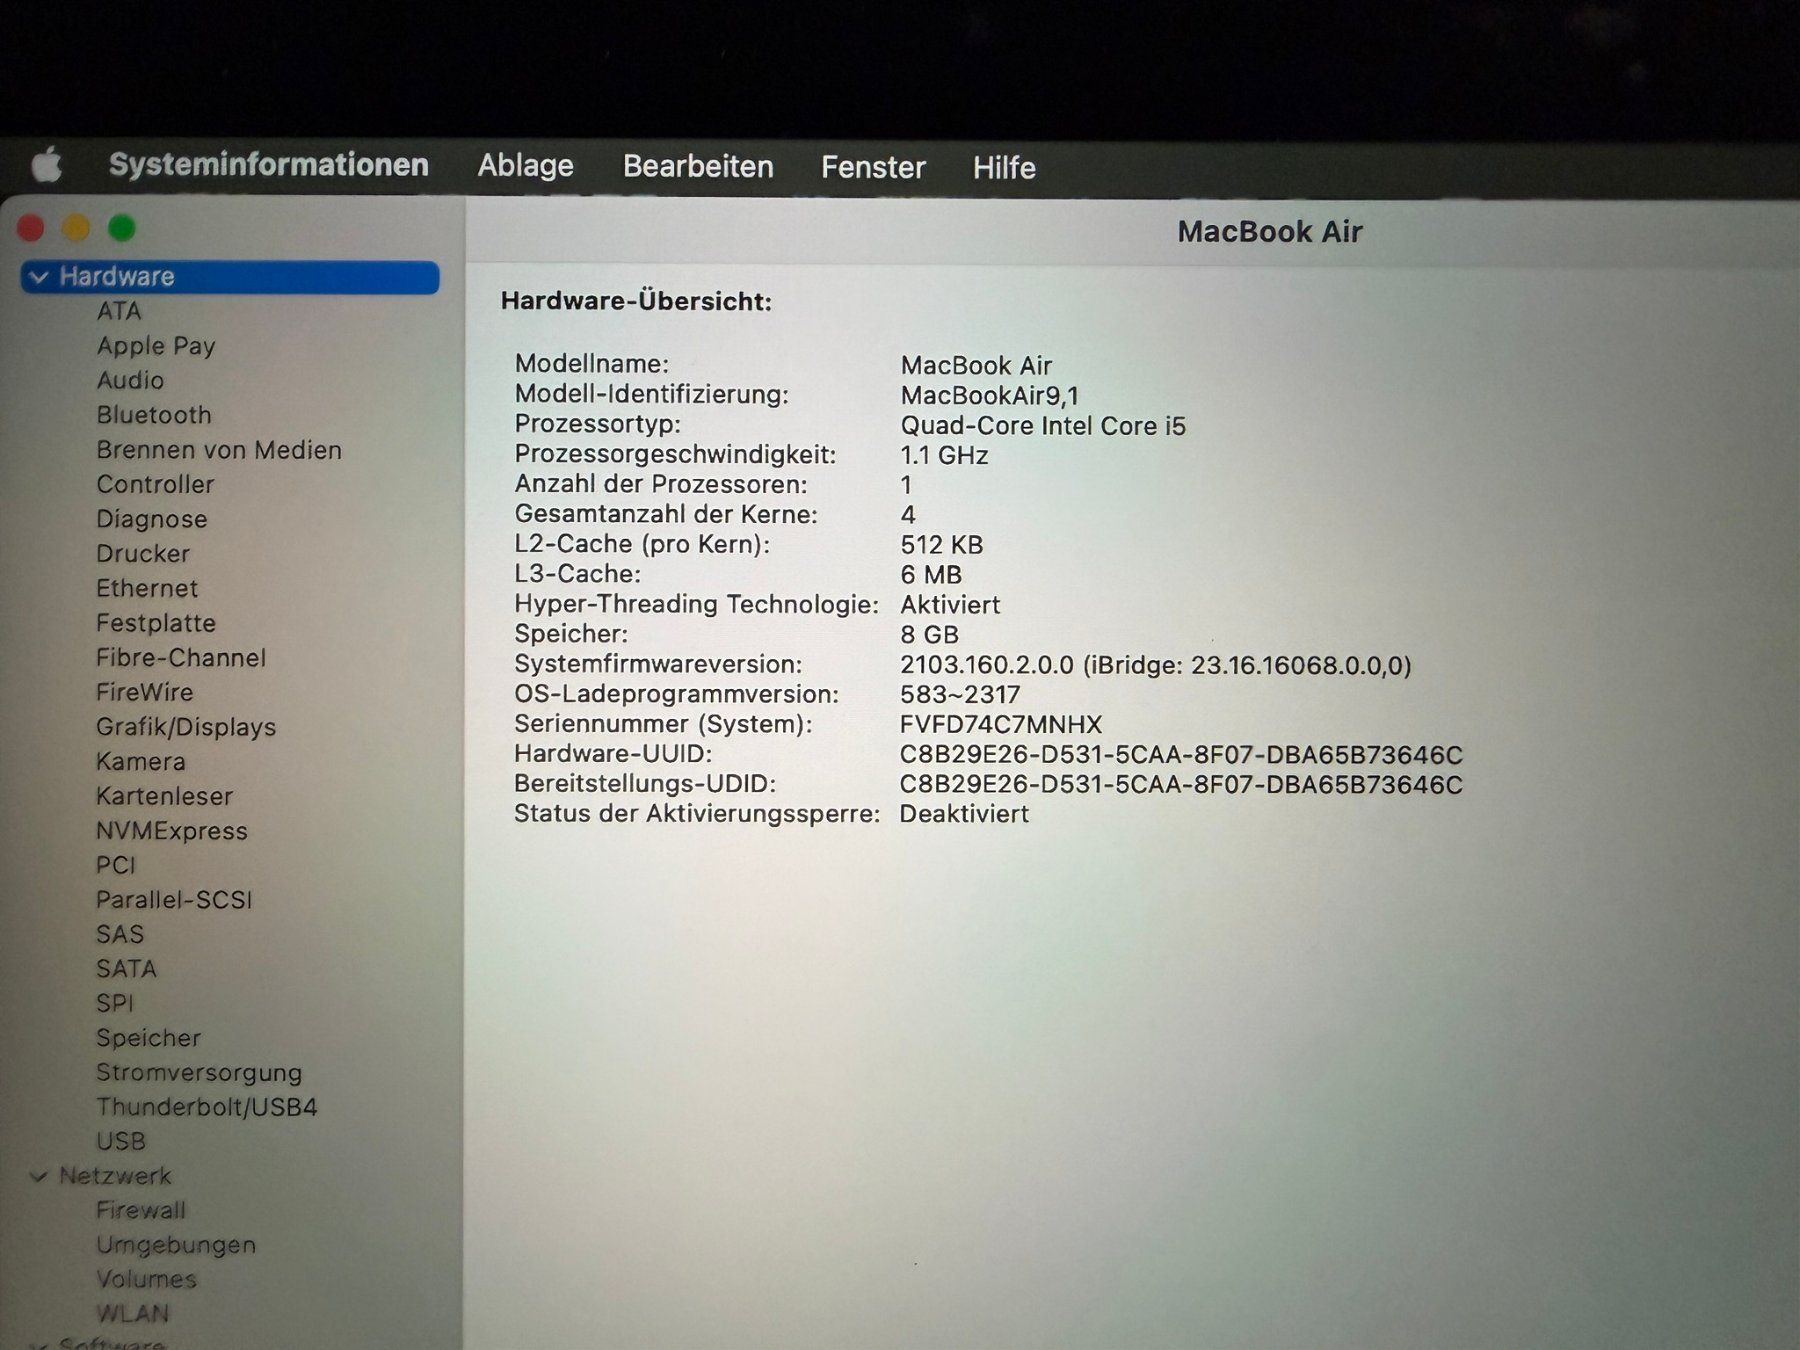The height and width of the screenshot is (1350, 1800).
Task: Select Audio in the sidebar
Action: (x=130, y=380)
